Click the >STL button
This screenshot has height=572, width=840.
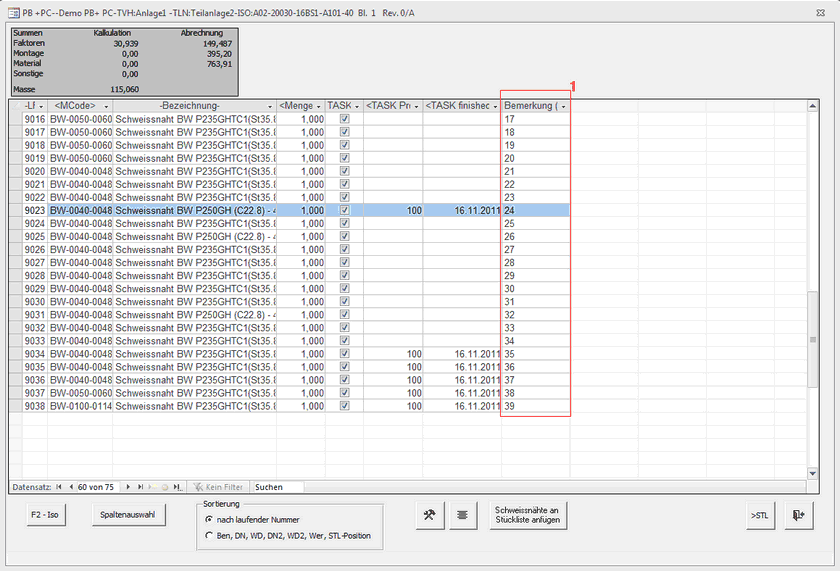click(759, 515)
